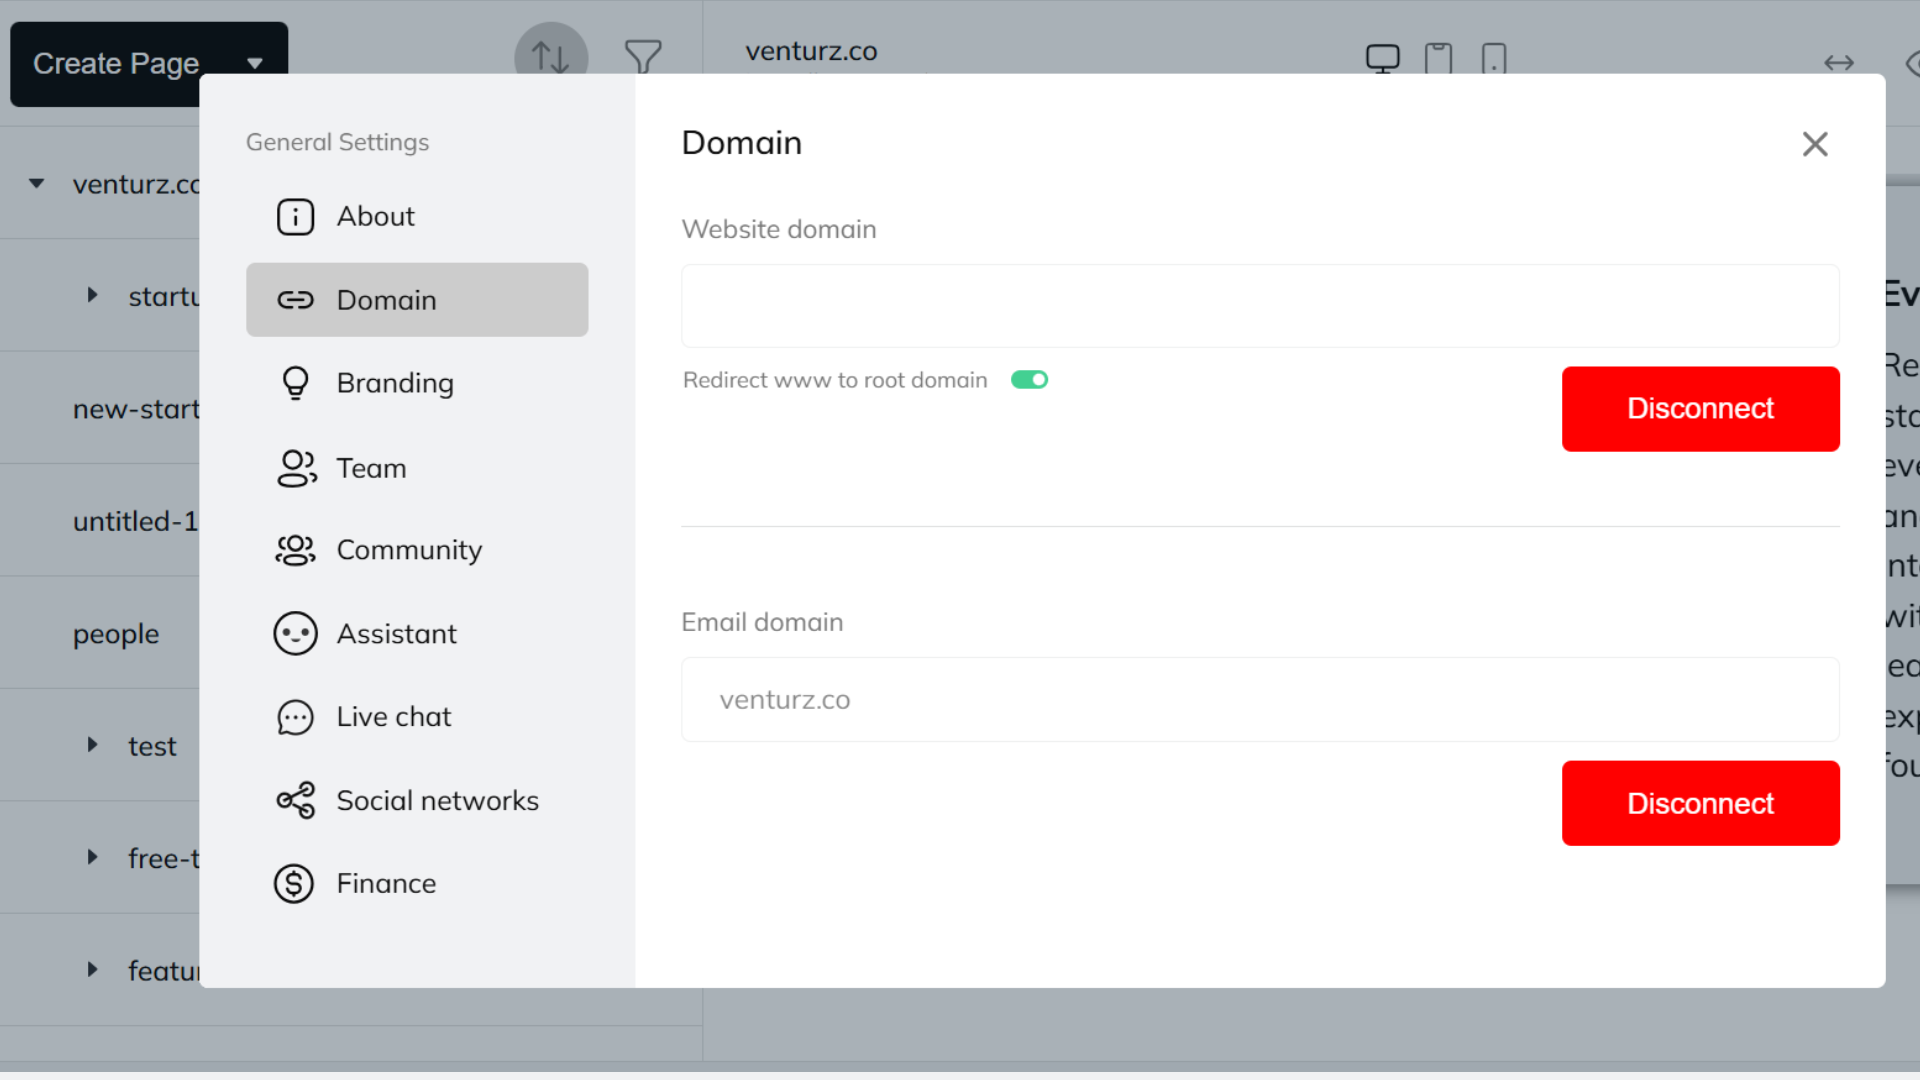Viewport: 1920px width, 1080px height.
Task: Select the Community settings icon
Action: click(x=295, y=549)
